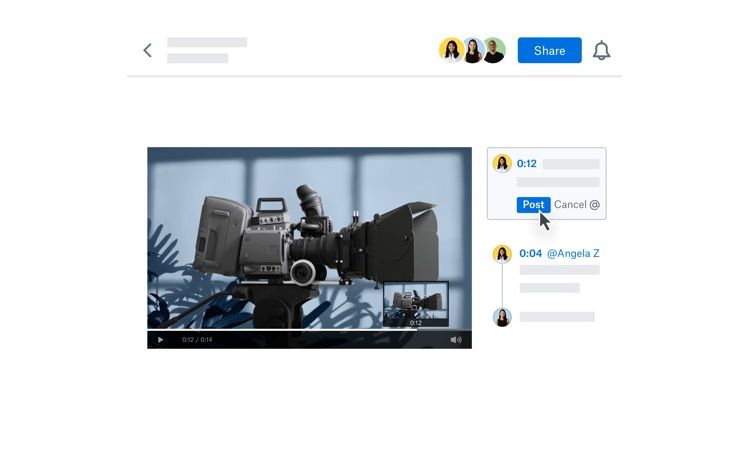Viewport: 750px width, 450px height.
Task: Select the middle collaborator avatar in header
Action: tap(473, 50)
